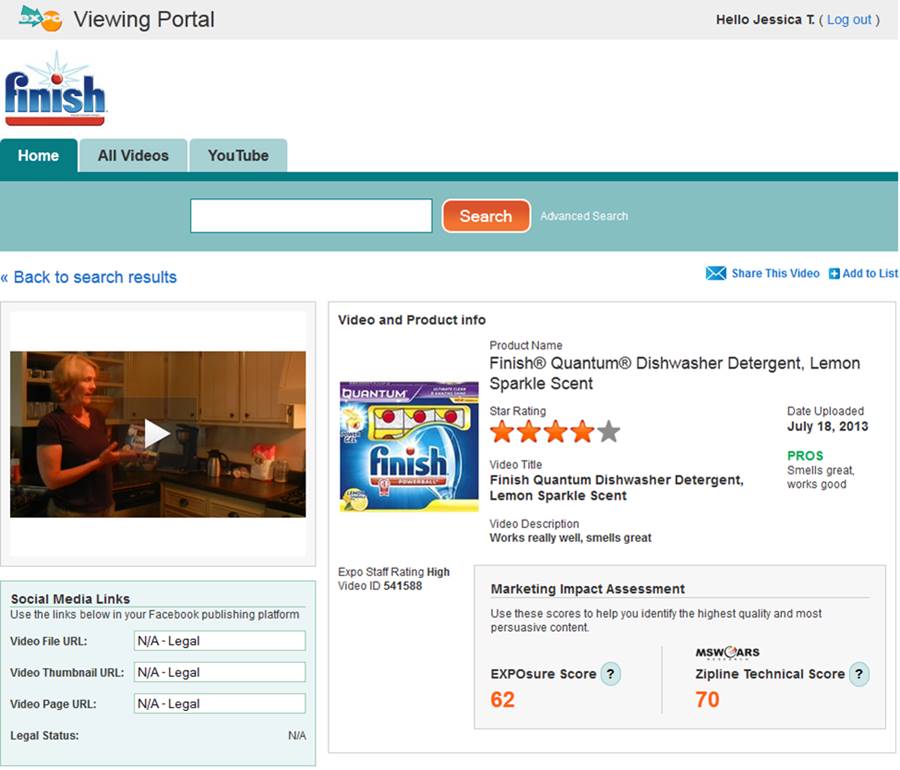Viewport: 900px width, 770px height.
Task: Click the Video File URL field
Action: 220,641
